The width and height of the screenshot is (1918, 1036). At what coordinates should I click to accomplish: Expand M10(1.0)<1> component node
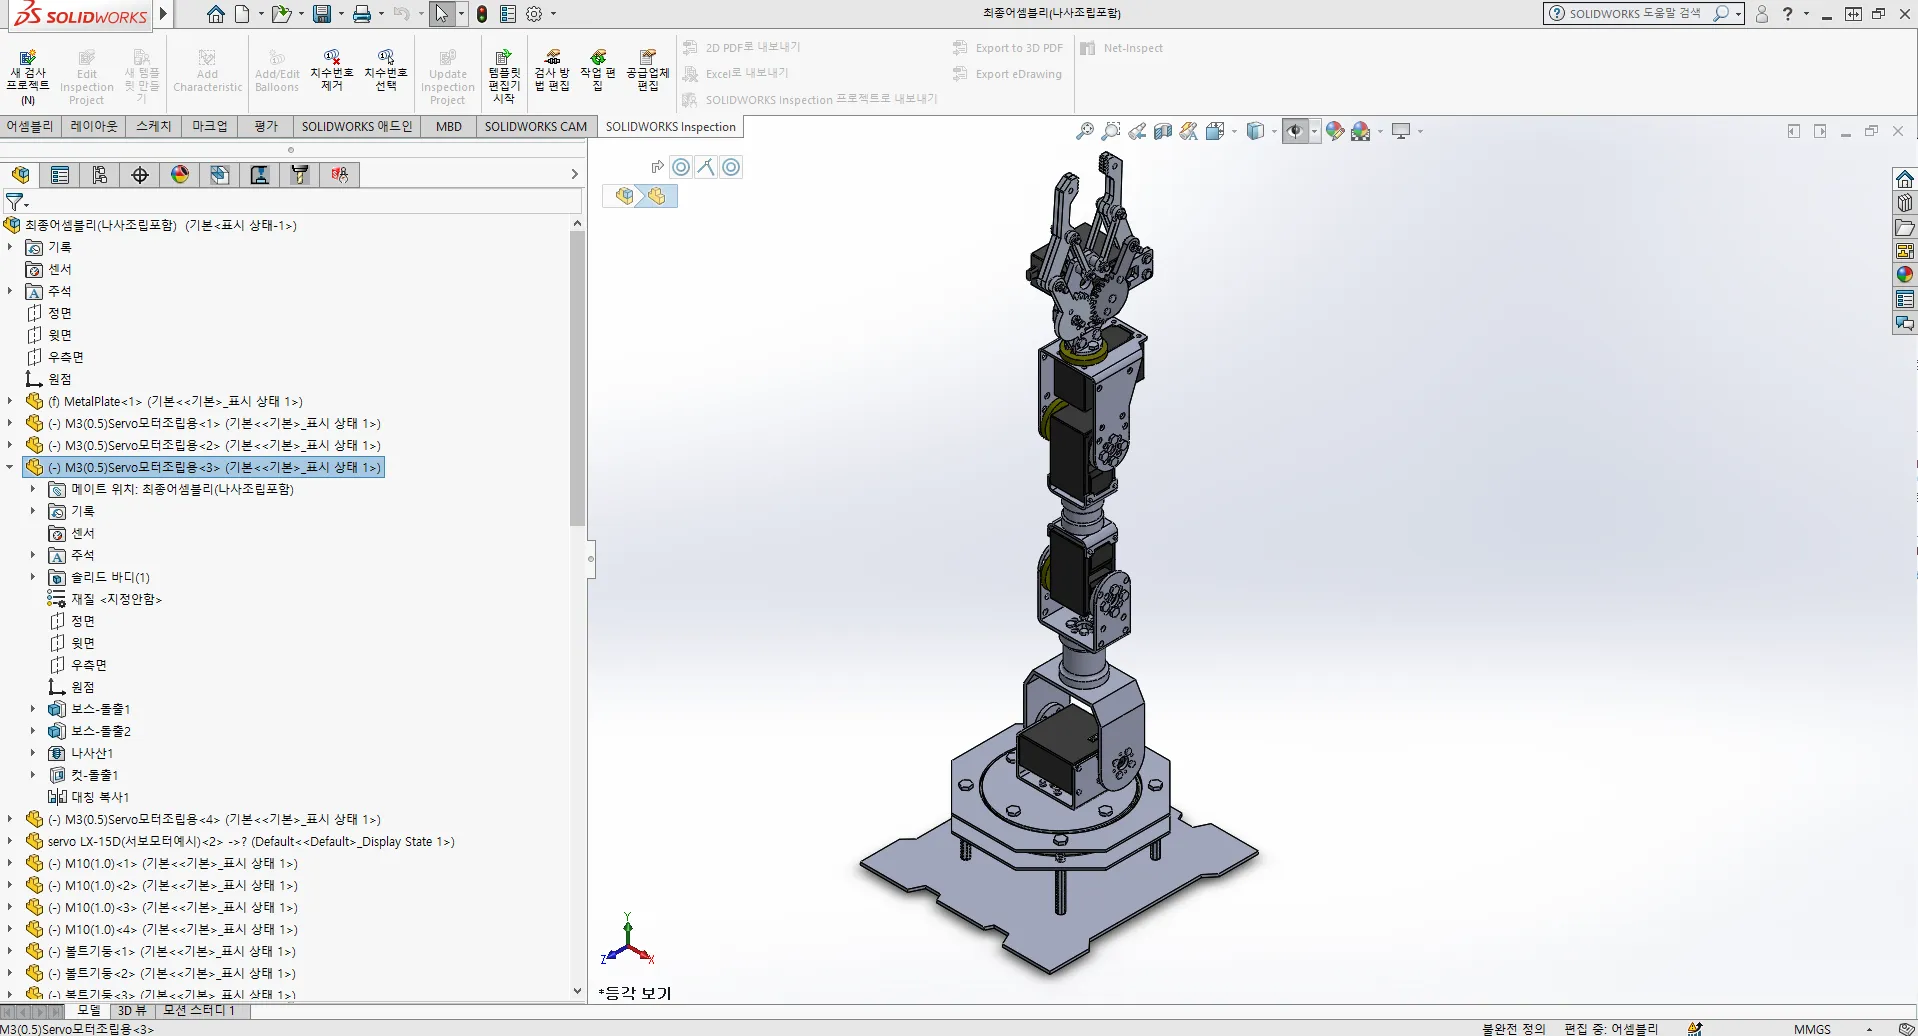tap(10, 863)
